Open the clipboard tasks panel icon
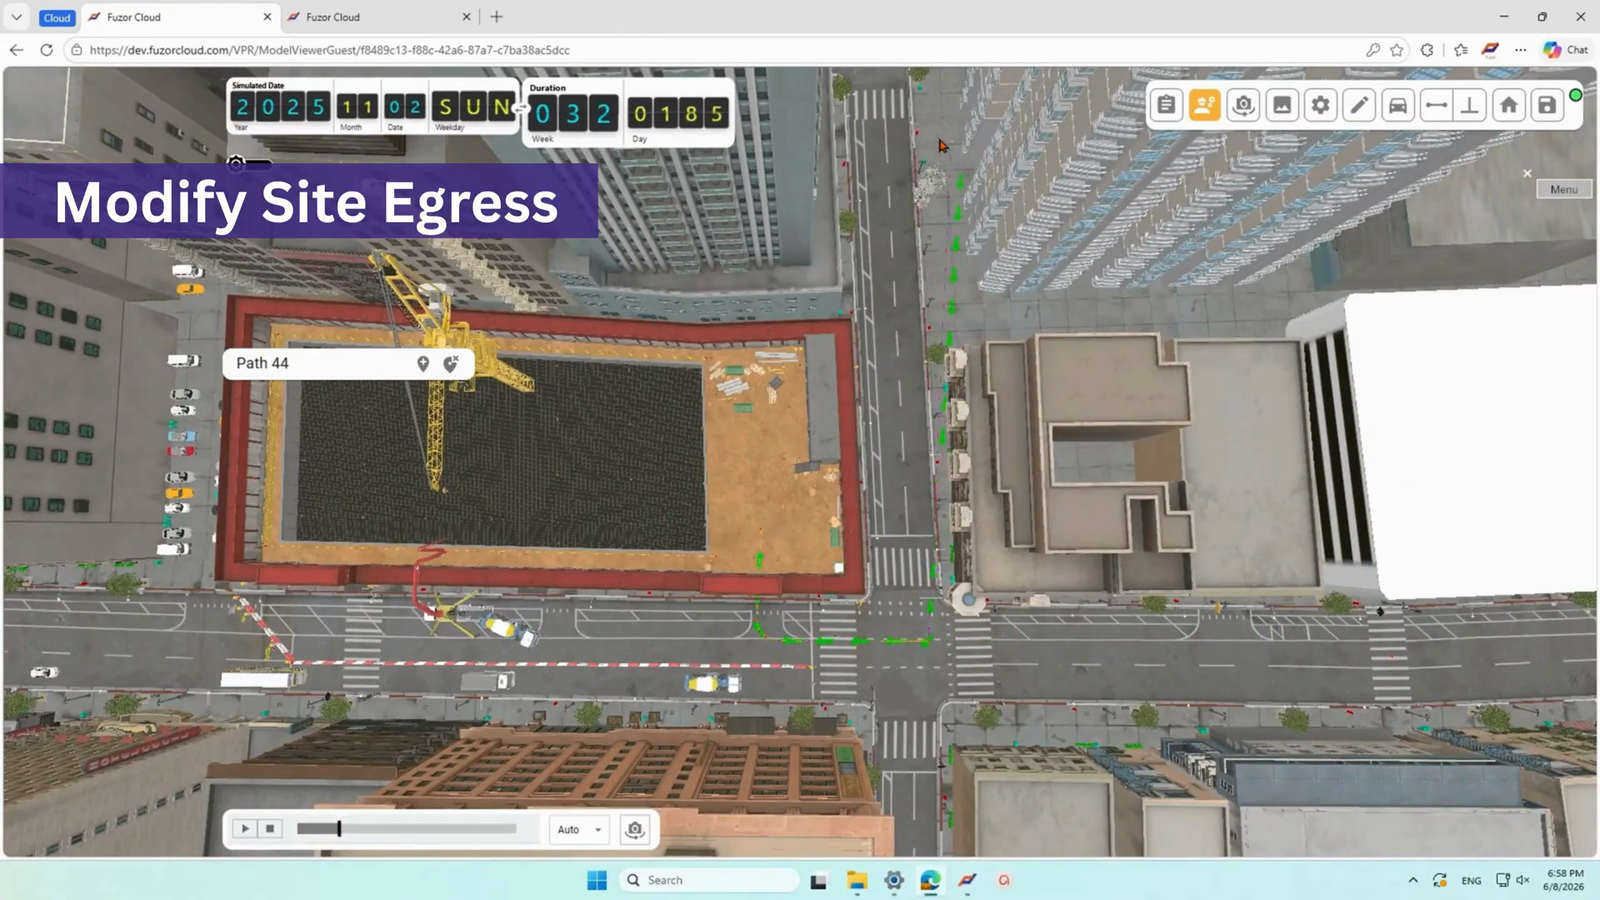Image resolution: width=1600 pixels, height=900 pixels. point(1166,105)
